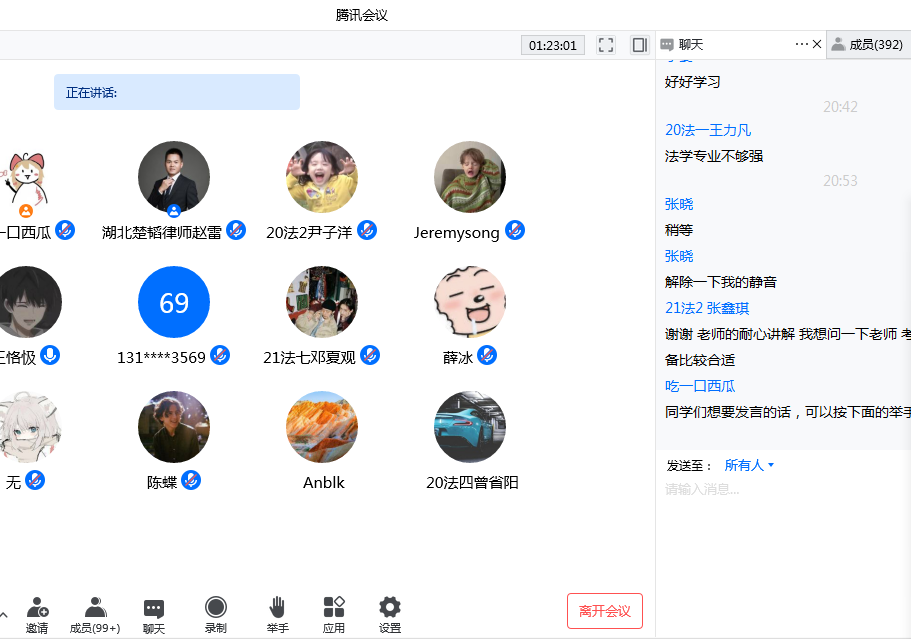Expand the arrow left of Invite icon

[4, 614]
